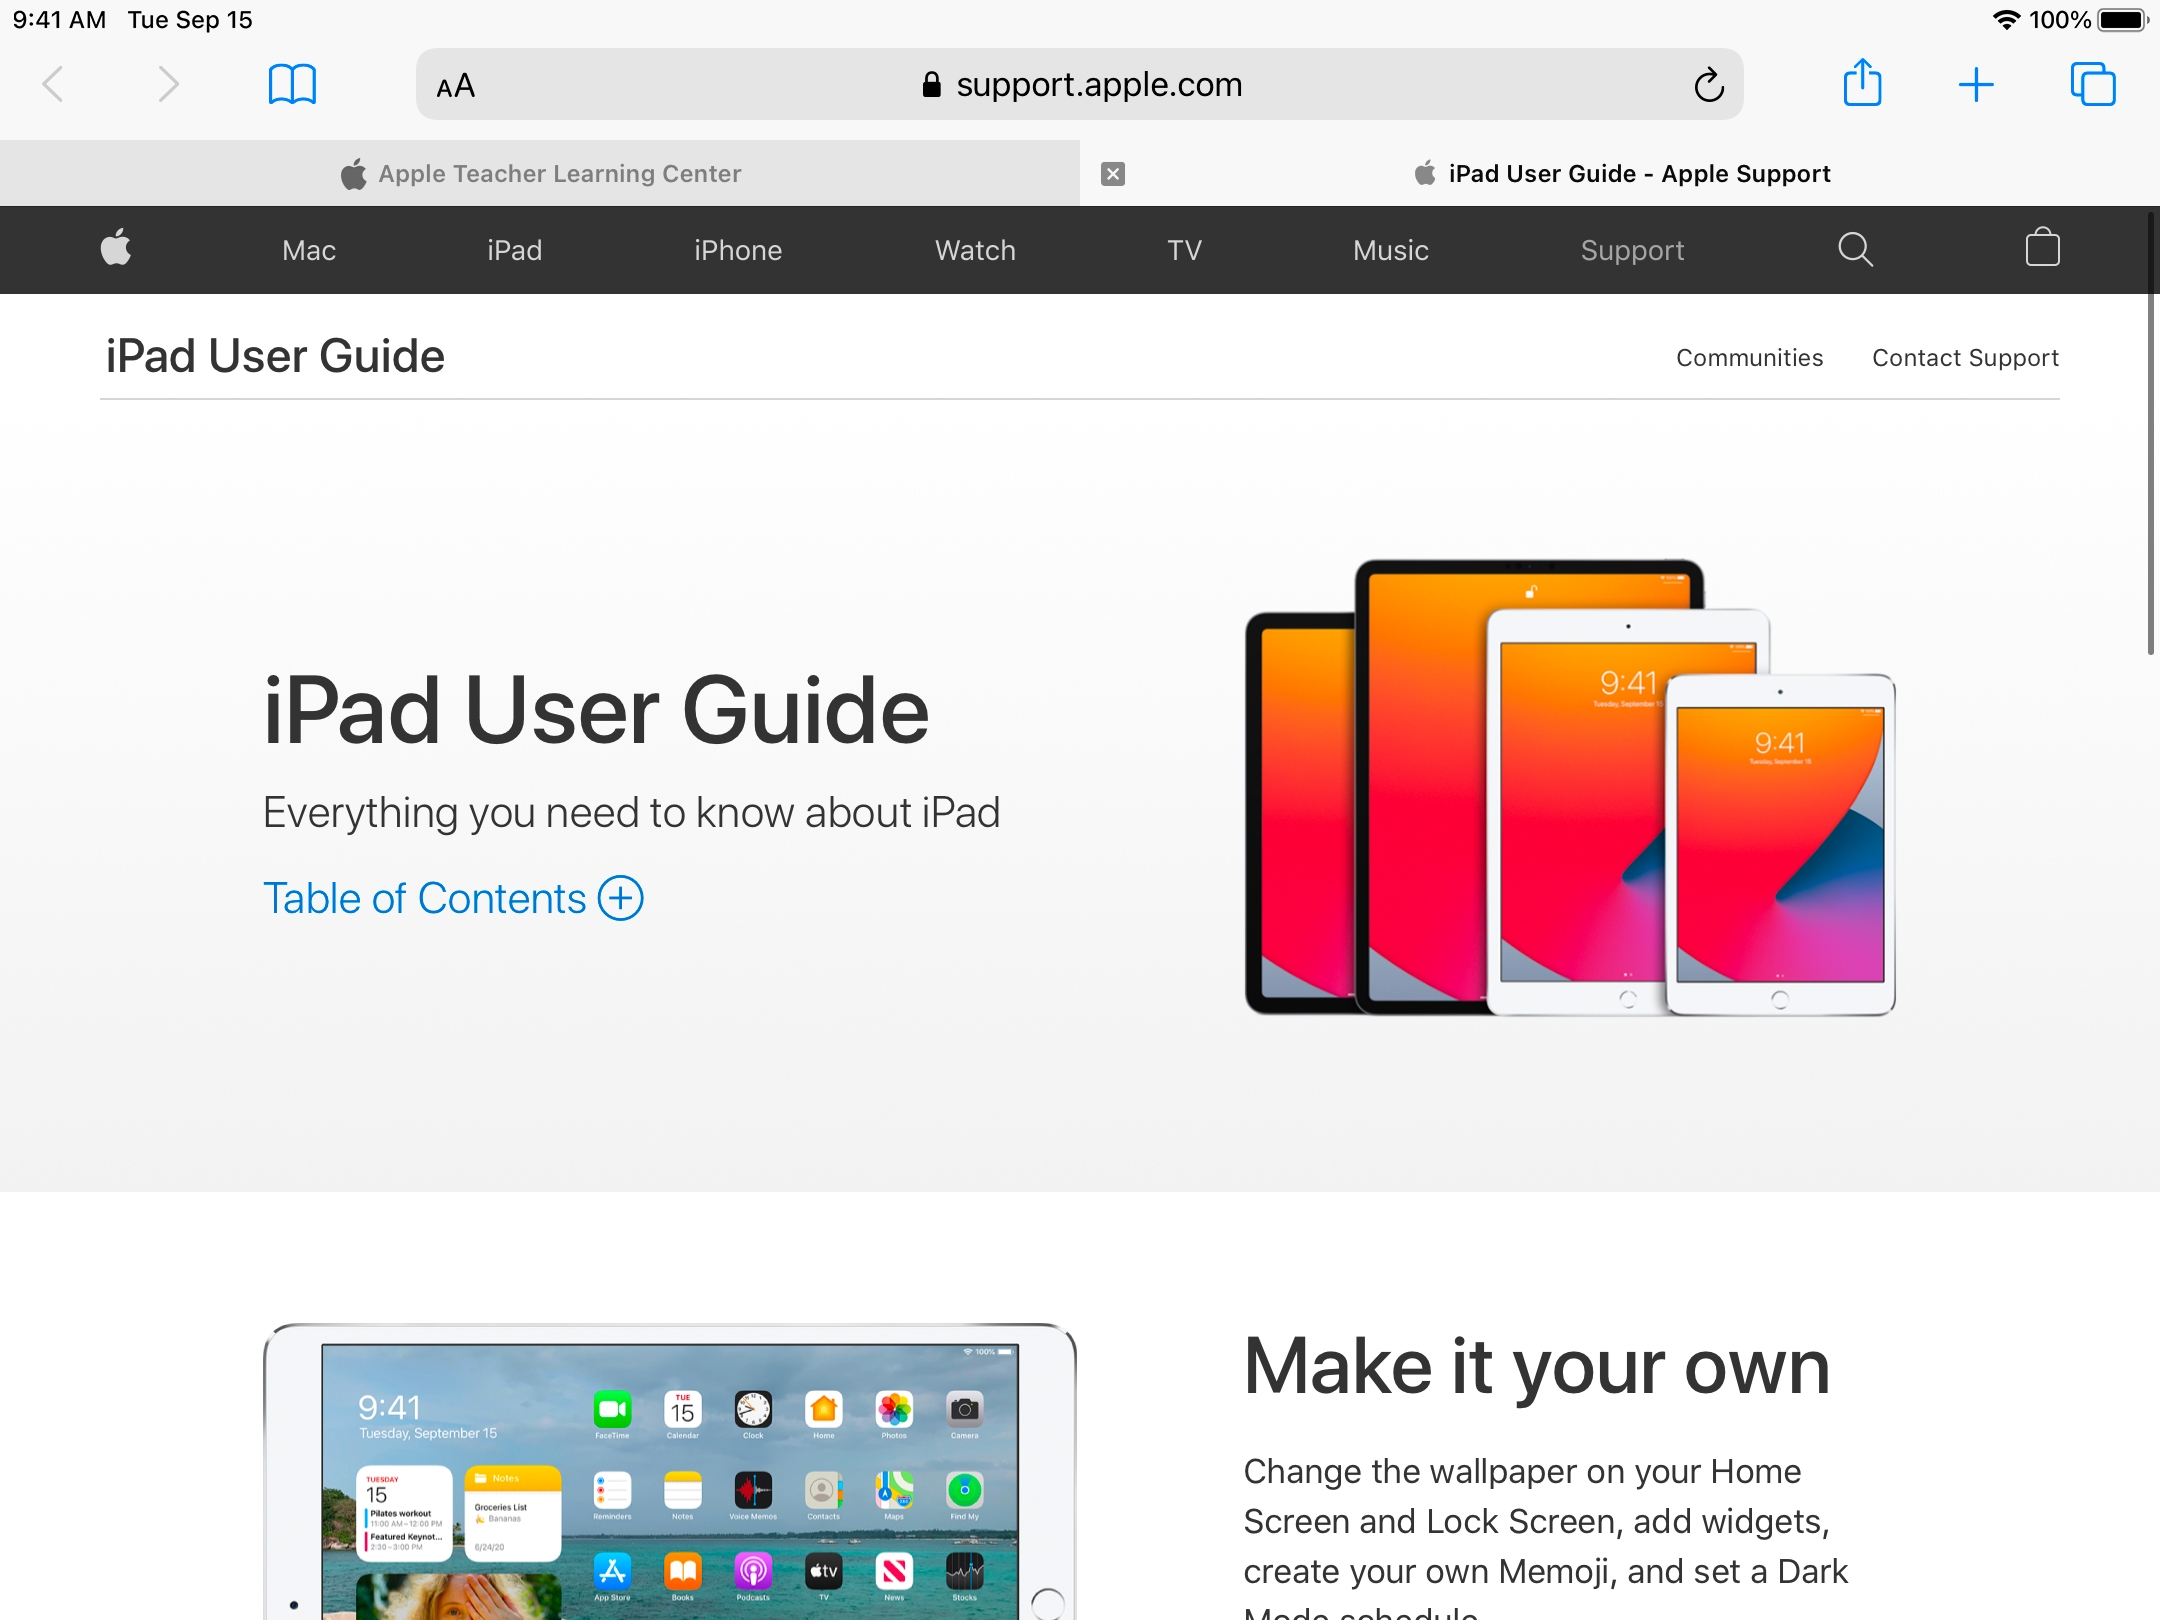
Task: Open the Music menu item
Action: (1390, 250)
